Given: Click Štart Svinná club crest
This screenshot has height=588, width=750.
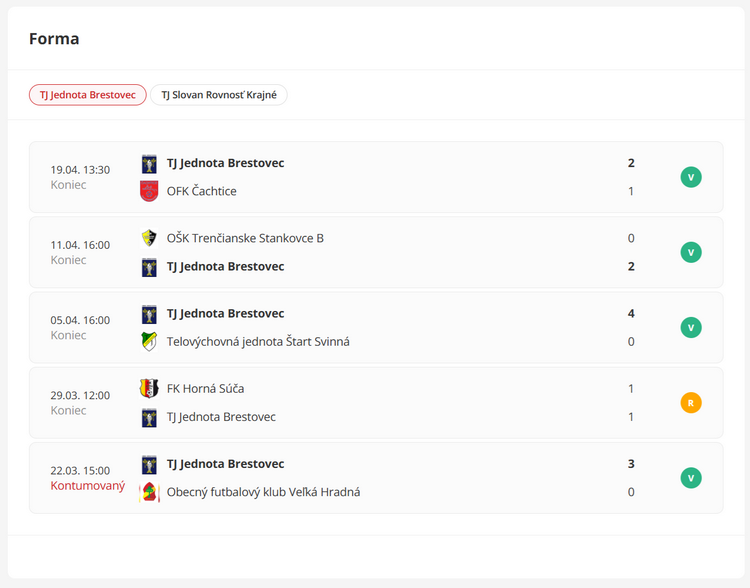Looking at the screenshot, I should [149, 342].
